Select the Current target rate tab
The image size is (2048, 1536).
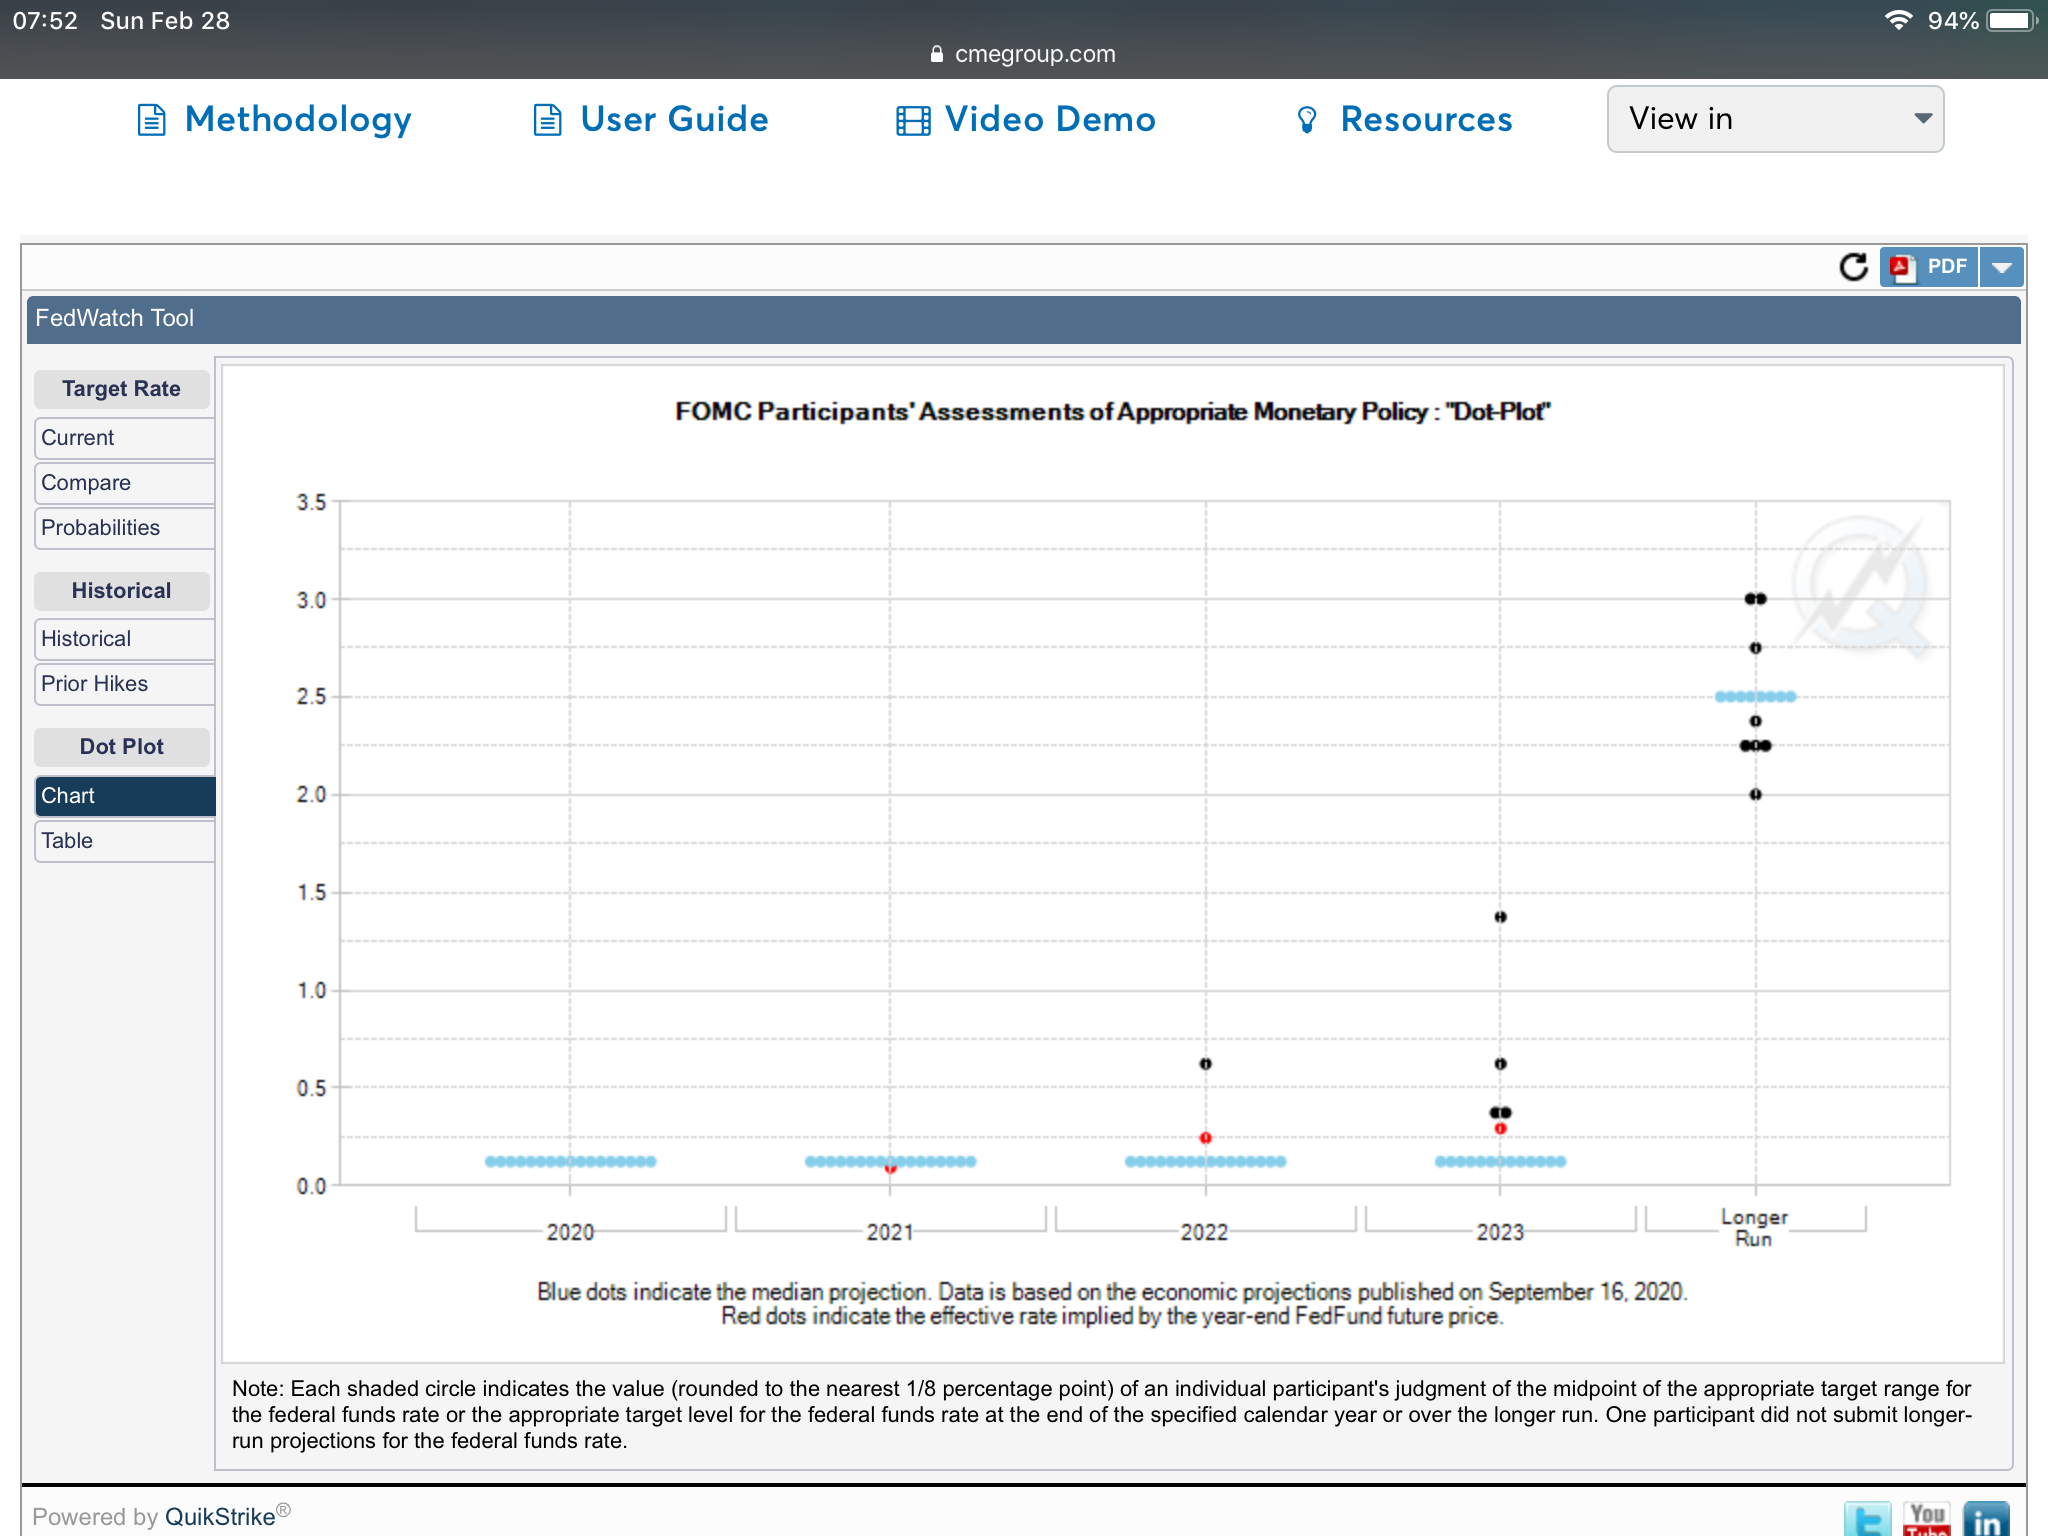click(124, 438)
